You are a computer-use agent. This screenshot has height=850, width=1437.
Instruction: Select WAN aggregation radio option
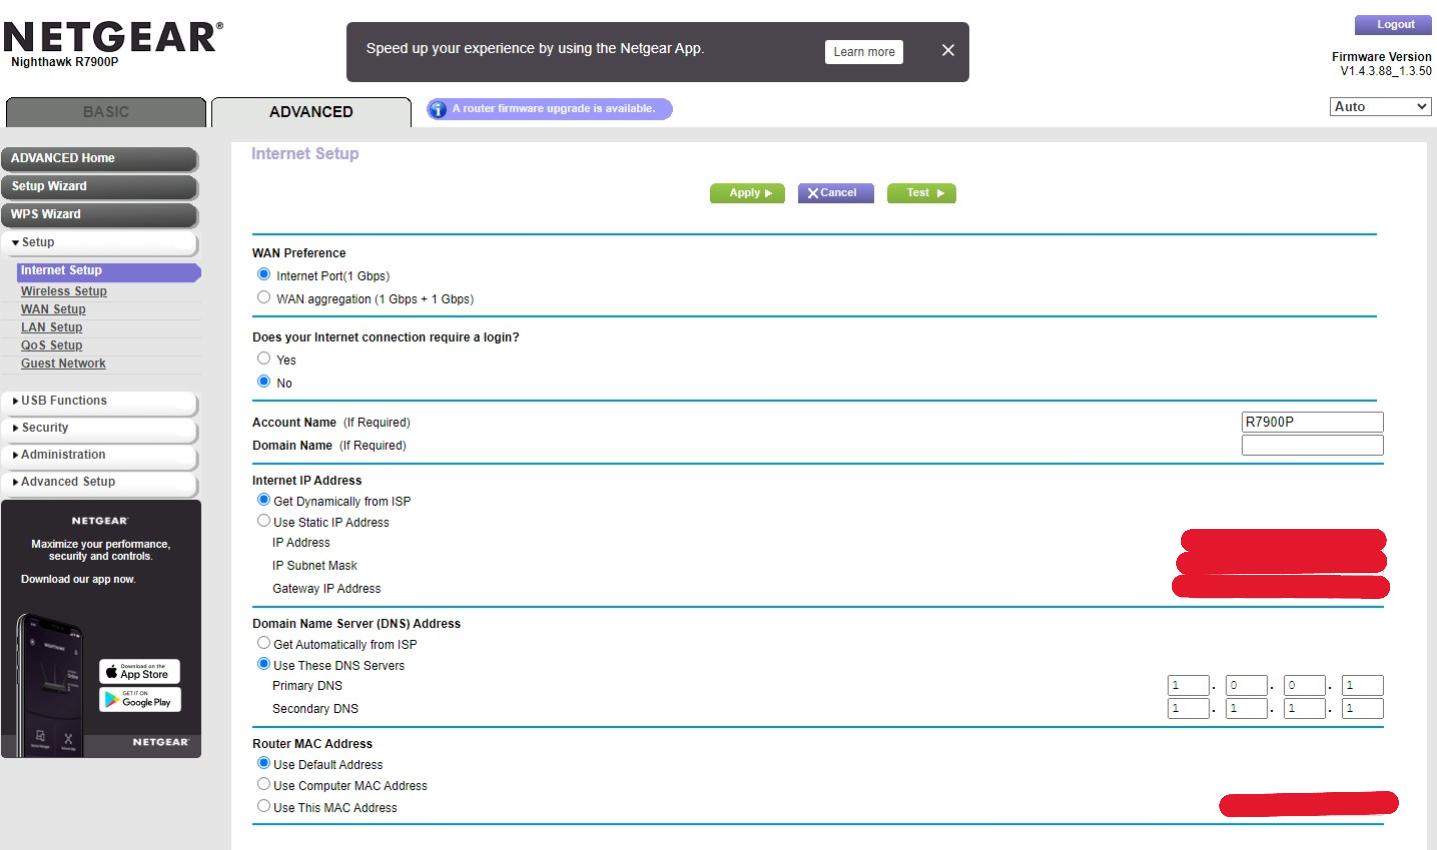[x=264, y=297]
